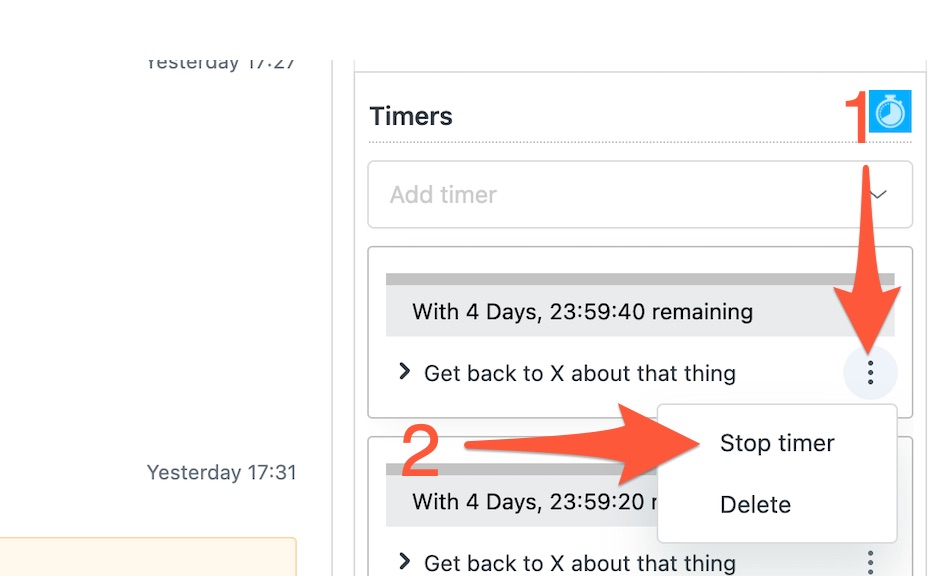Click the "Add timer" placeholder text
Screen dimensions: 940x576
click(x=443, y=195)
